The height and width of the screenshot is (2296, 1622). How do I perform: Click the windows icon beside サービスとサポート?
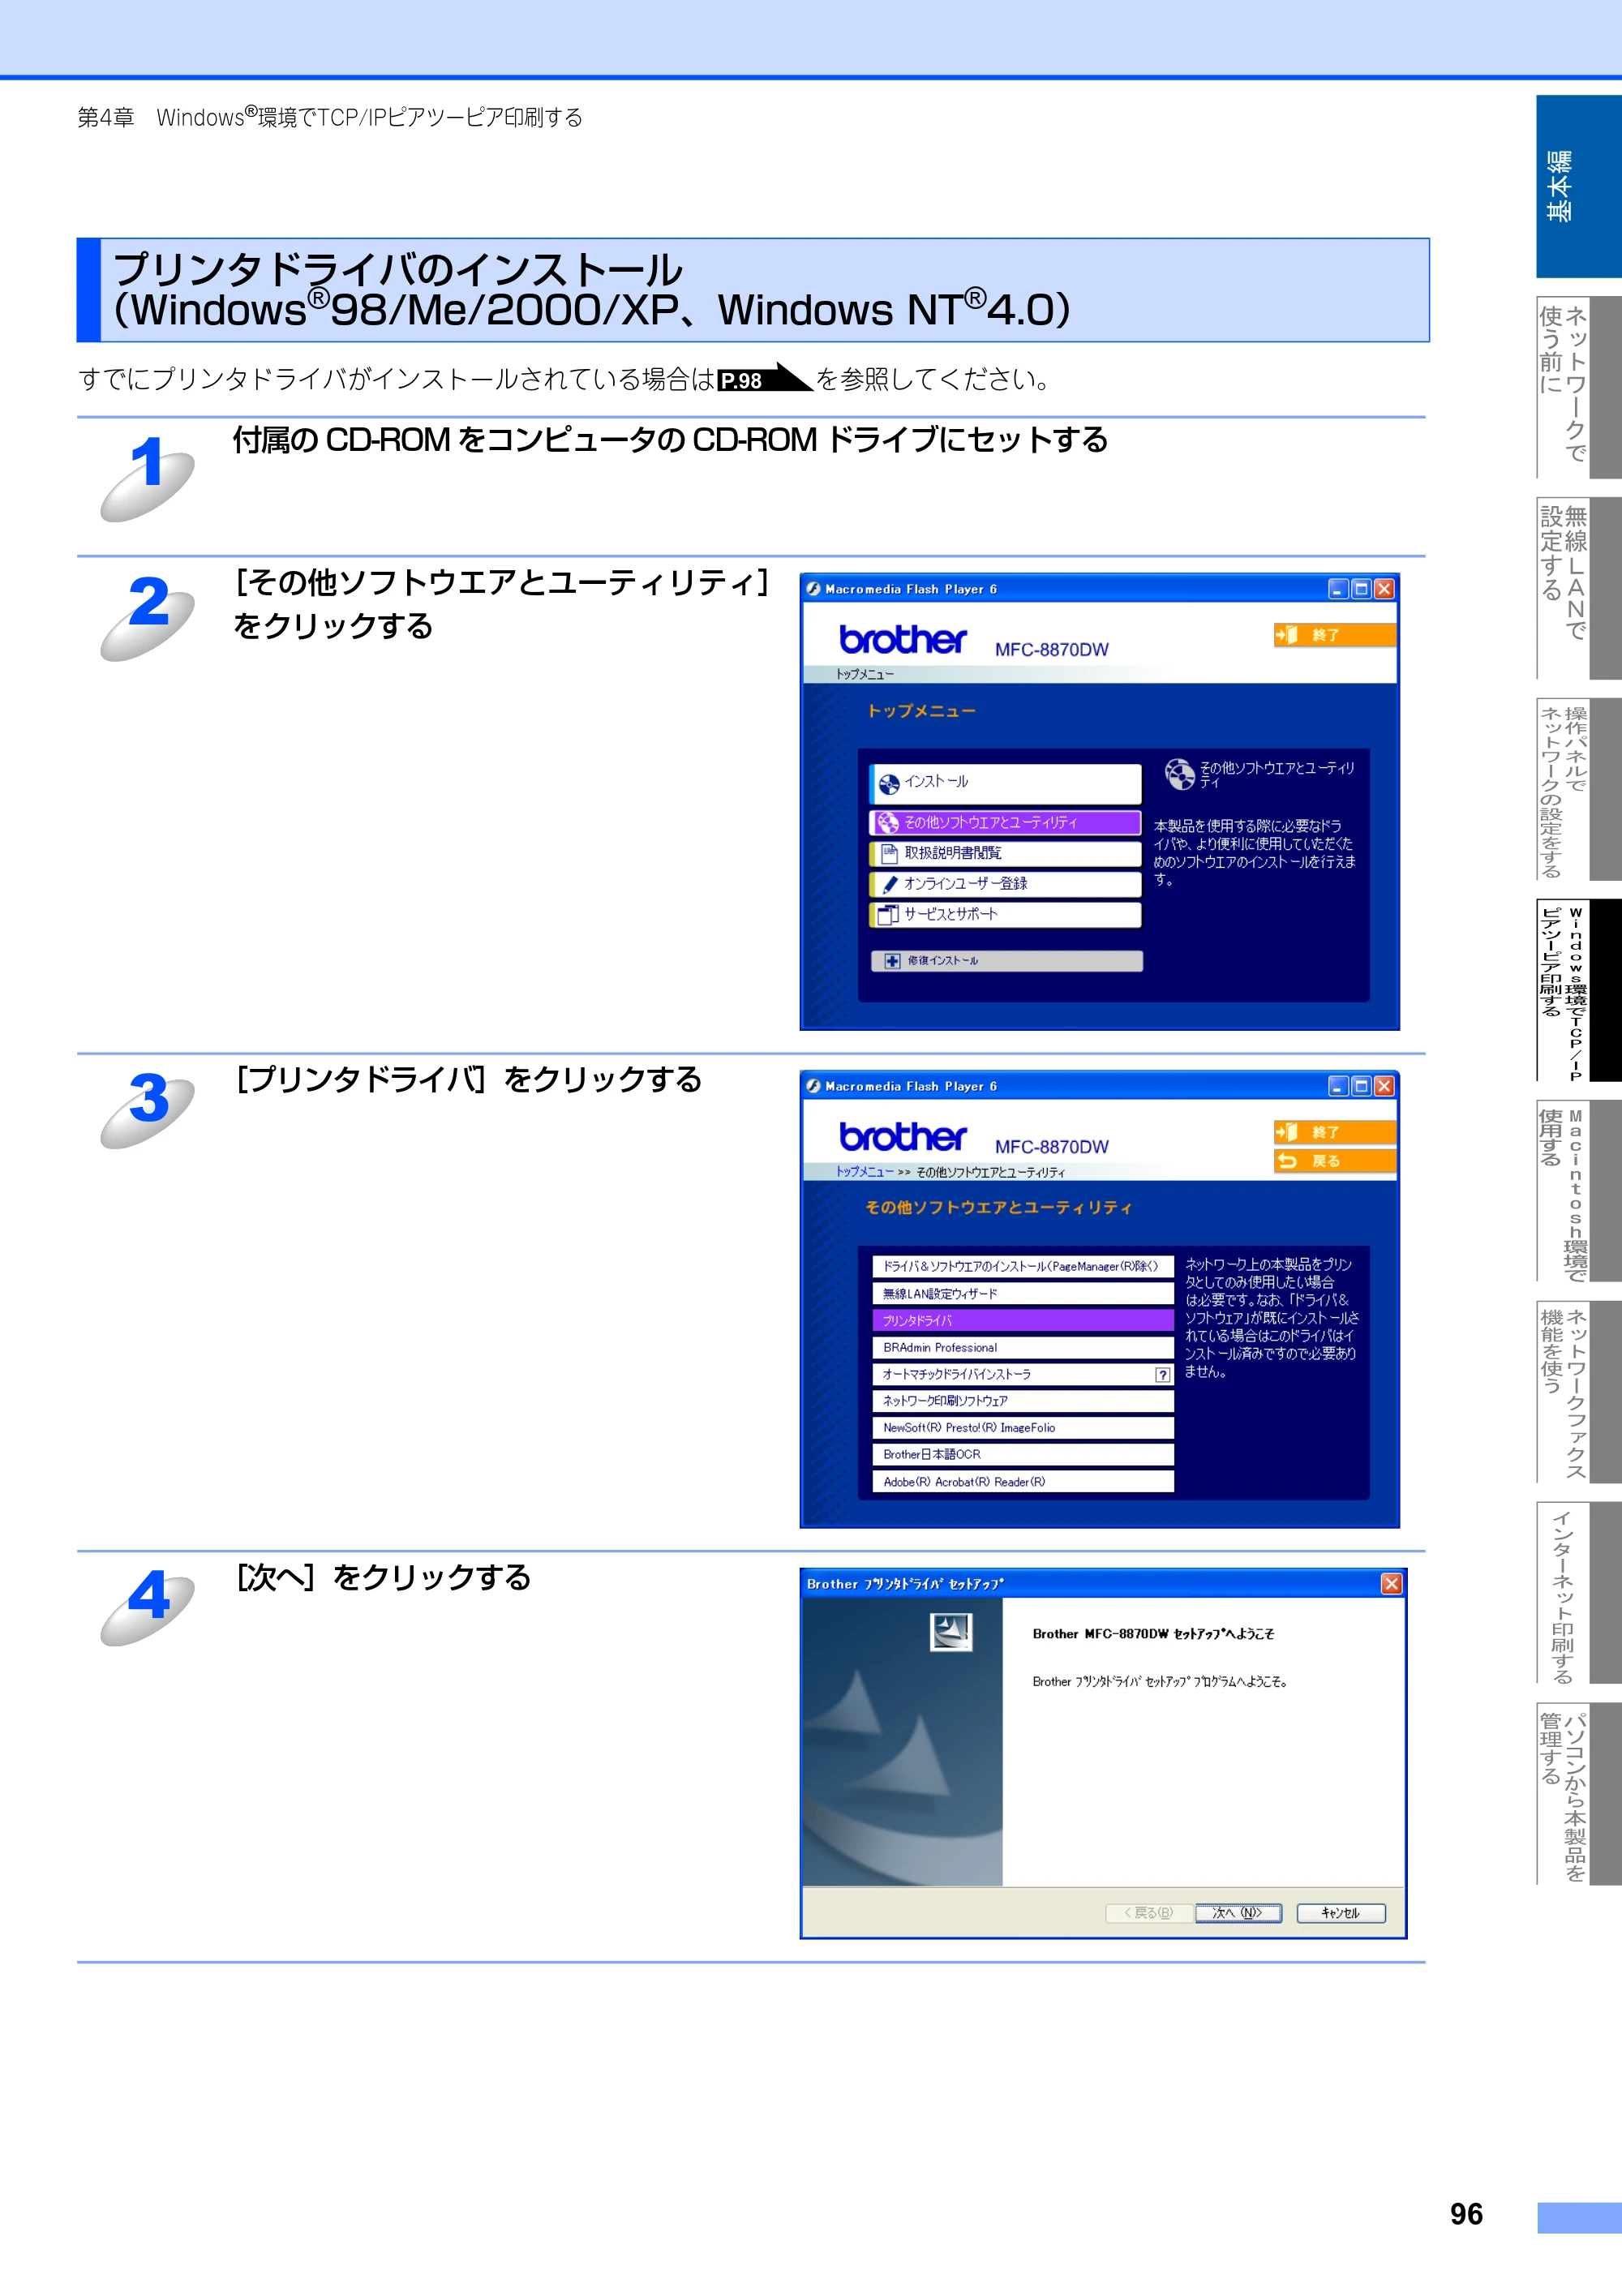point(887,914)
